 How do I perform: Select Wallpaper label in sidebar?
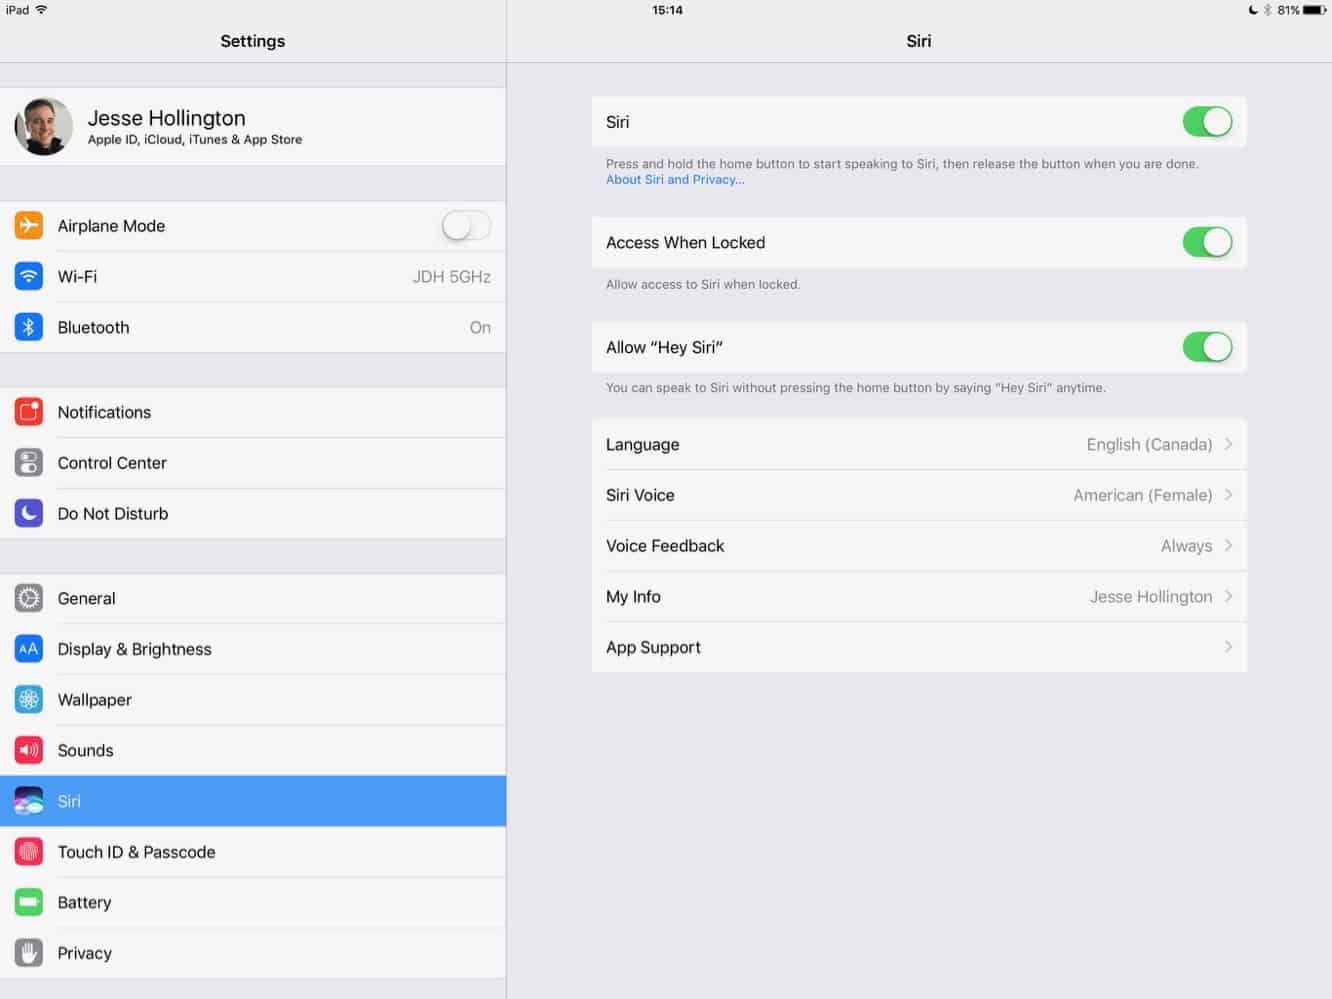coord(94,700)
